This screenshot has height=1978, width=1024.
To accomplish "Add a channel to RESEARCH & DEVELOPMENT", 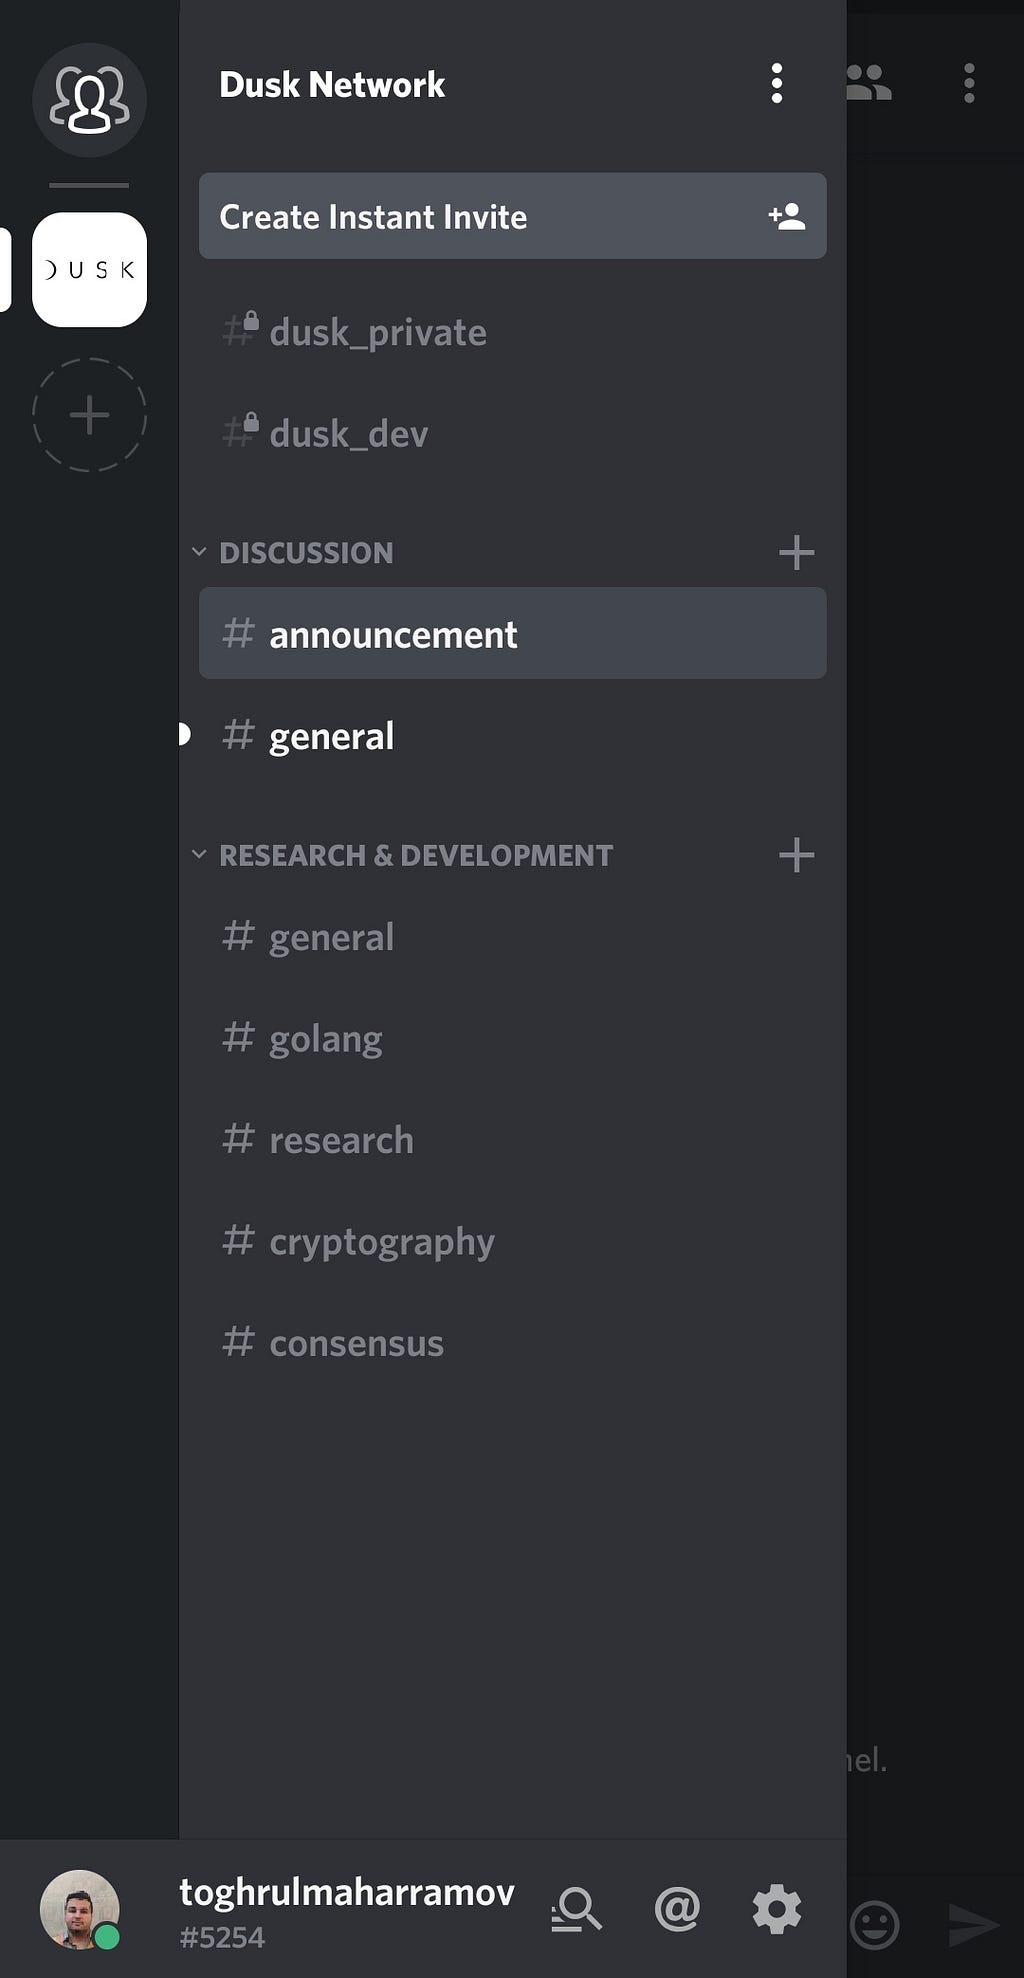I will pos(796,855).
